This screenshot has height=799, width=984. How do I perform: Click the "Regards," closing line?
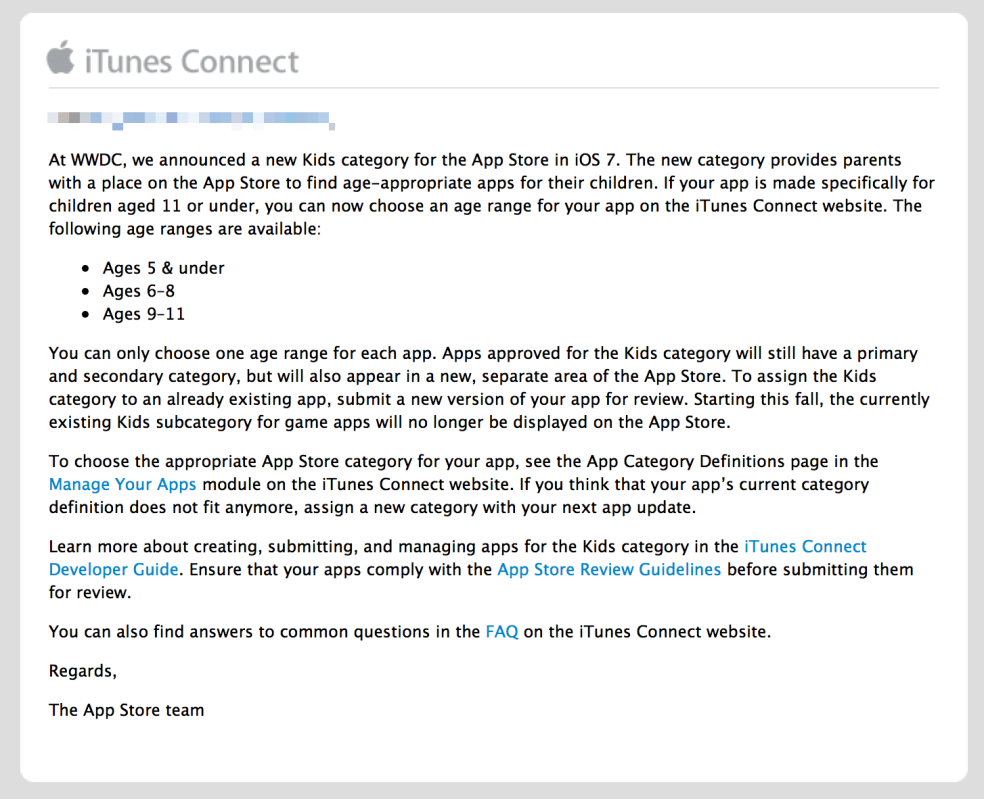[x=83, y=671]
